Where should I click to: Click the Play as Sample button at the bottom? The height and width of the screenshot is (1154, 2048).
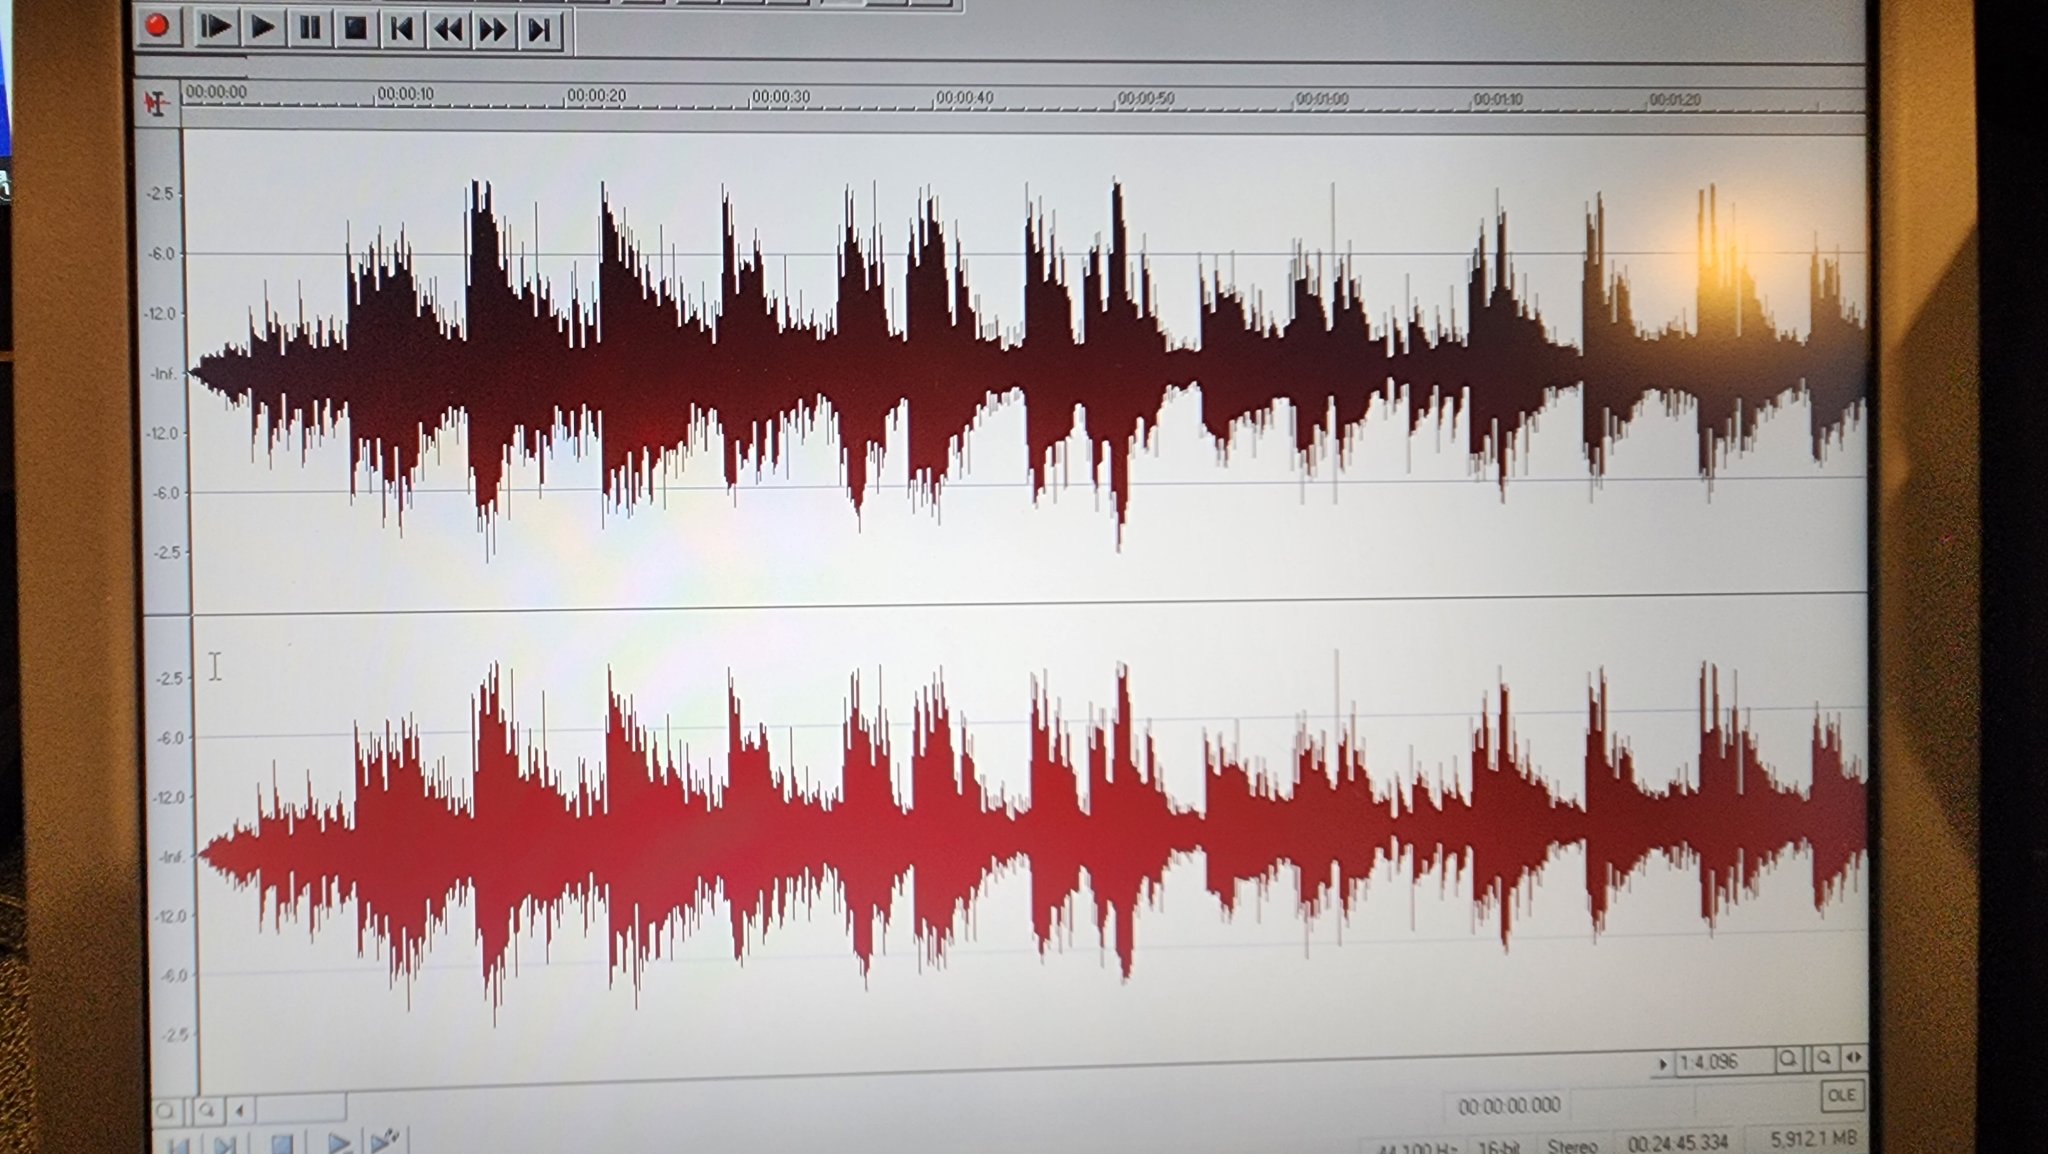[x=386, y=1140]
